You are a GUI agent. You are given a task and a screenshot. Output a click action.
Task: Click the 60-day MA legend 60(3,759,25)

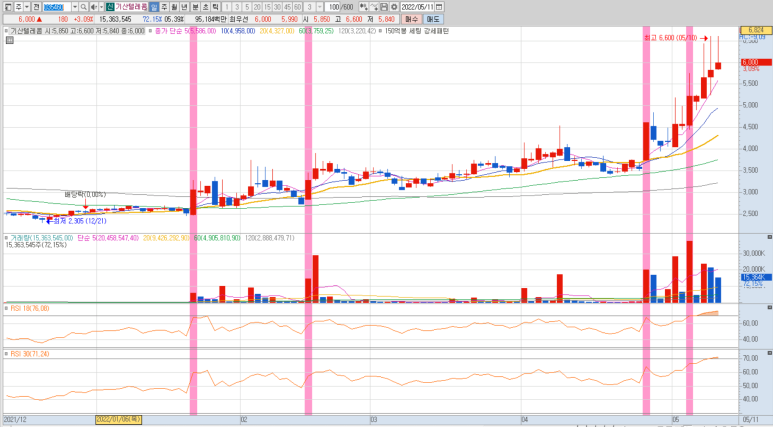point(316,31)
